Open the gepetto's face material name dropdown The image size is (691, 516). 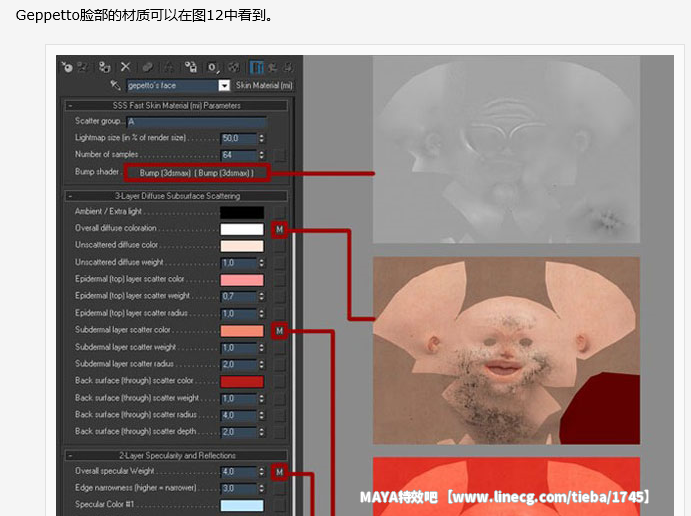[224, 85]
